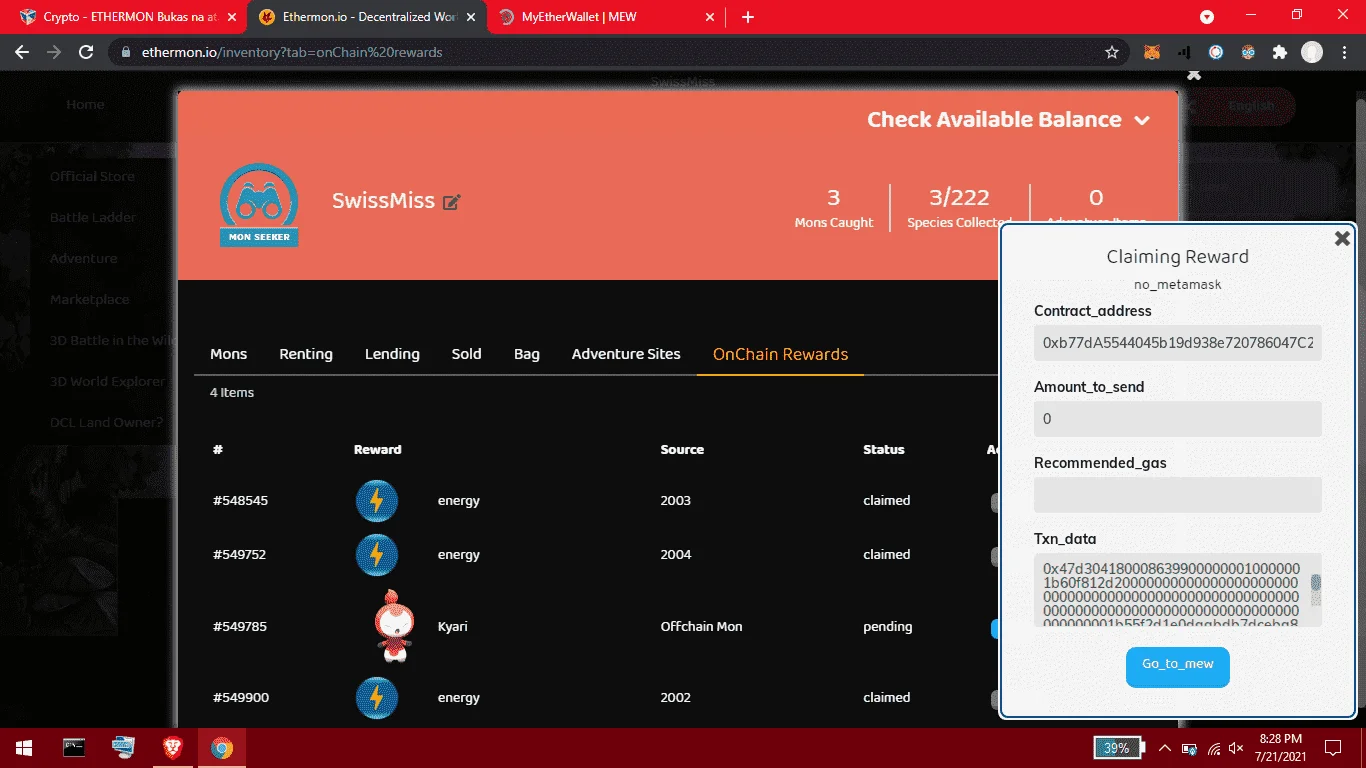Unmute the volume speaker icon
This screenshot has height=768, width=1366.
(x=1236, y=748)
